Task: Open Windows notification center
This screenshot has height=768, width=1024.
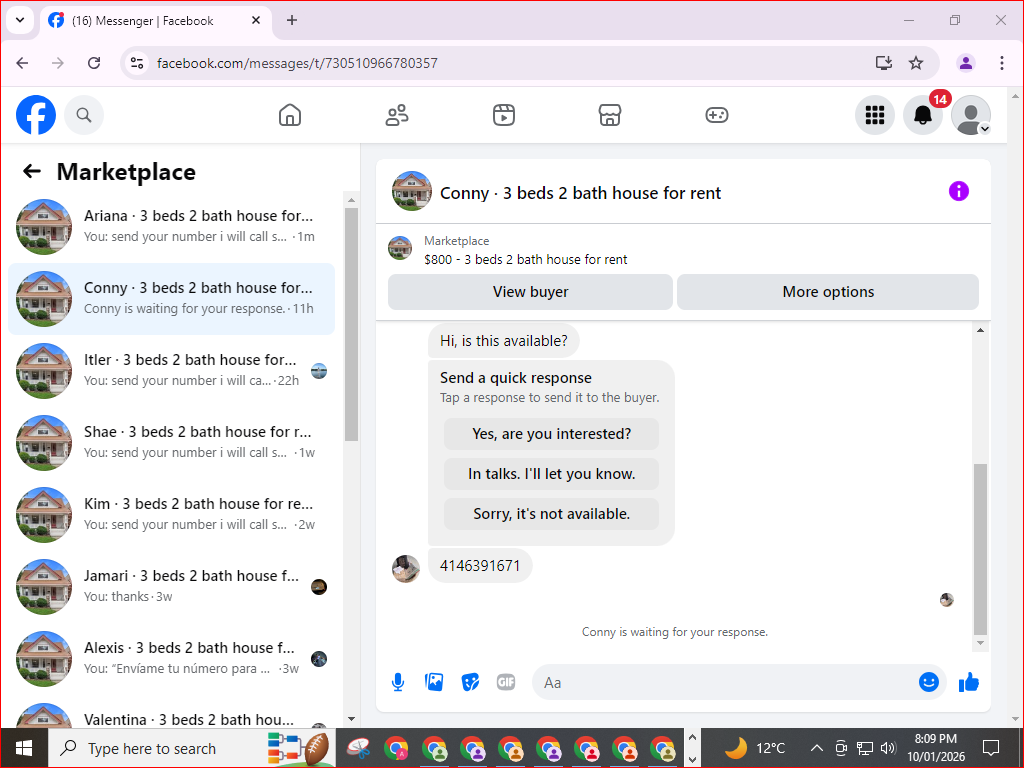Action: tap(991, 748)
